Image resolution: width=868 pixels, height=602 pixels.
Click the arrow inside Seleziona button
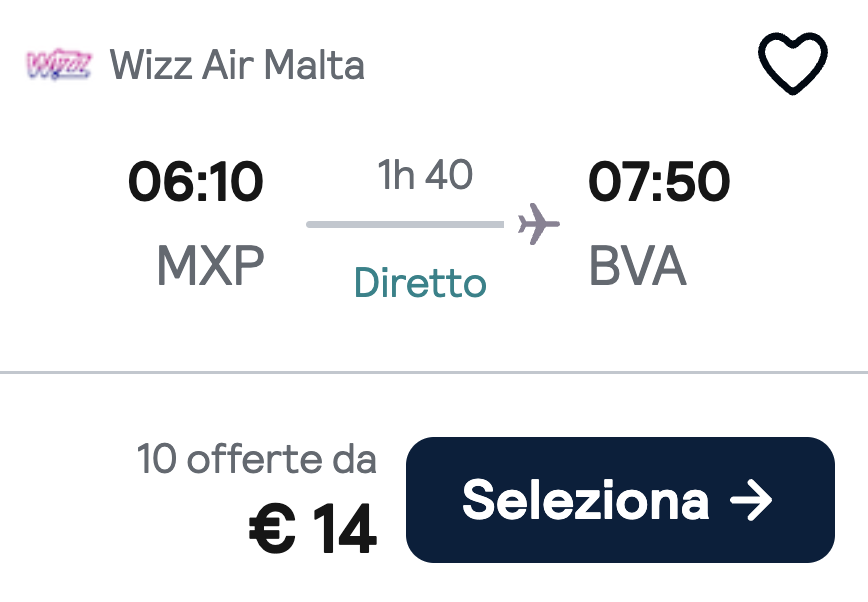click(x=751, y=500)
